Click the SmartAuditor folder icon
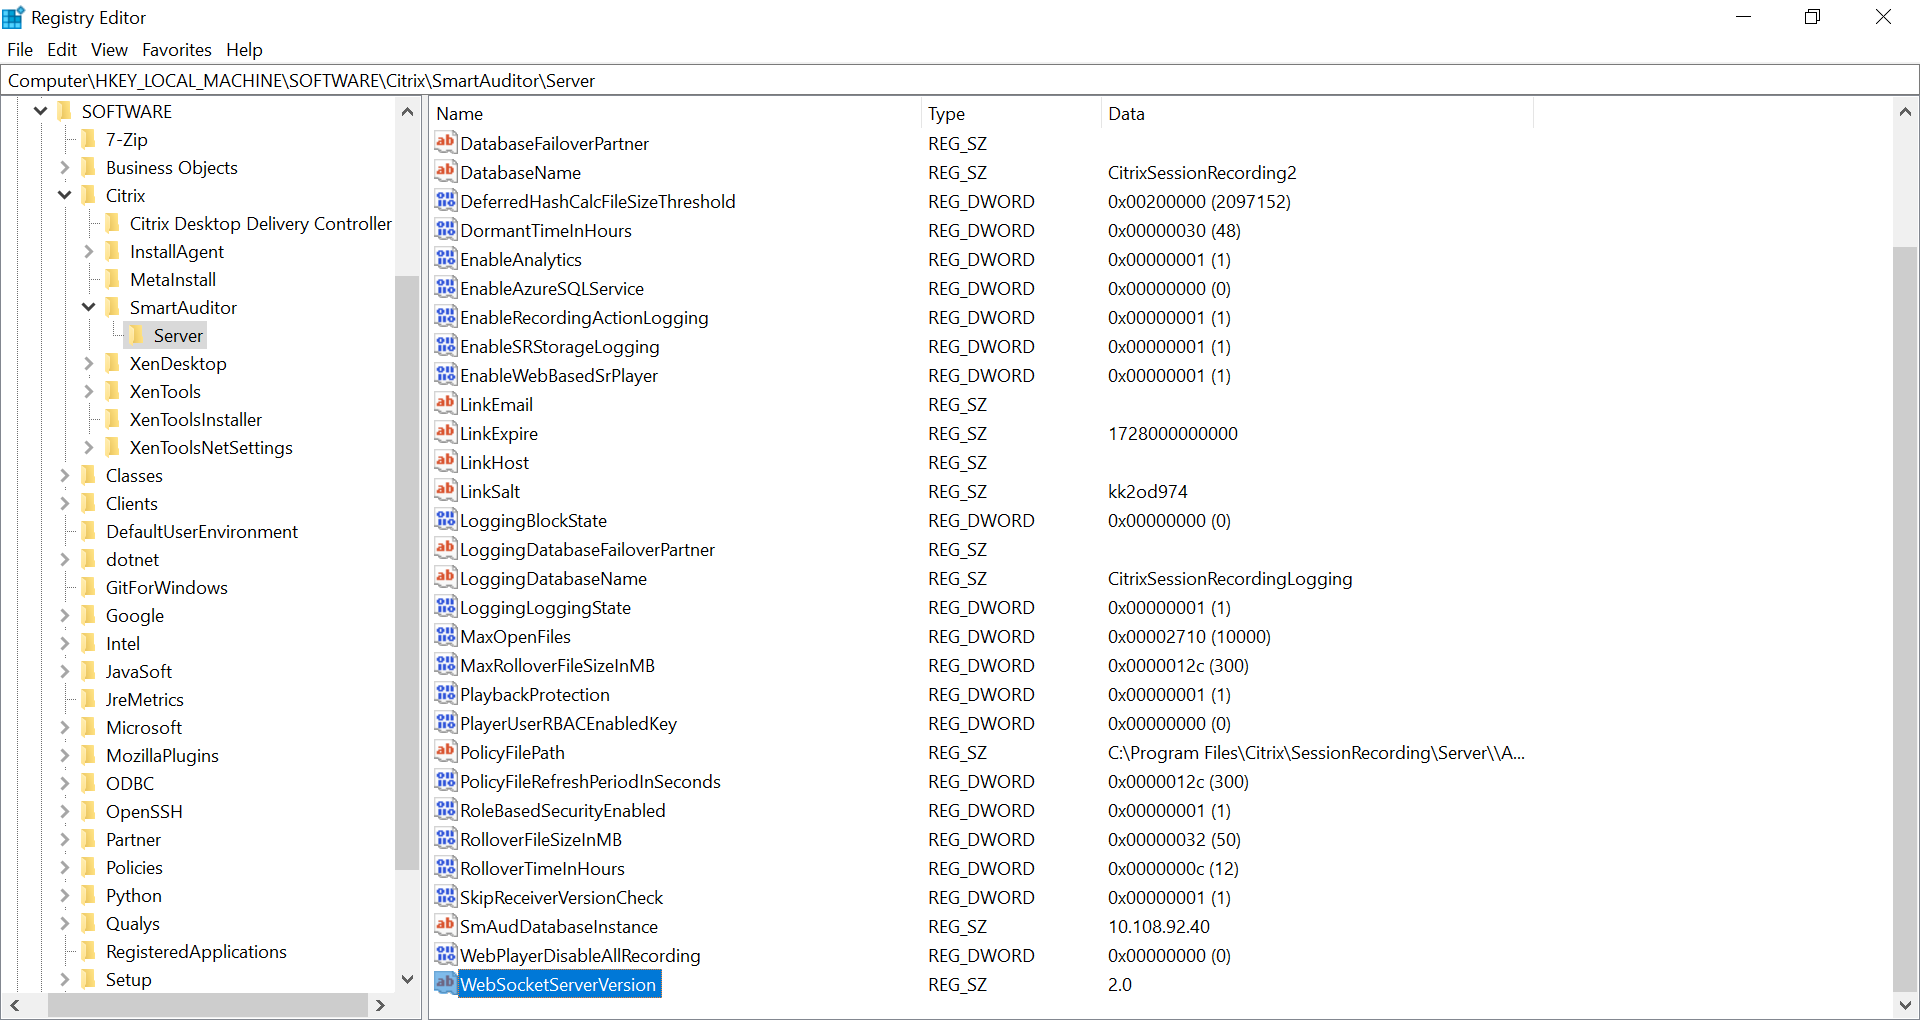The height and width of the screenshot is (1020, 1920). click(113, 307)
